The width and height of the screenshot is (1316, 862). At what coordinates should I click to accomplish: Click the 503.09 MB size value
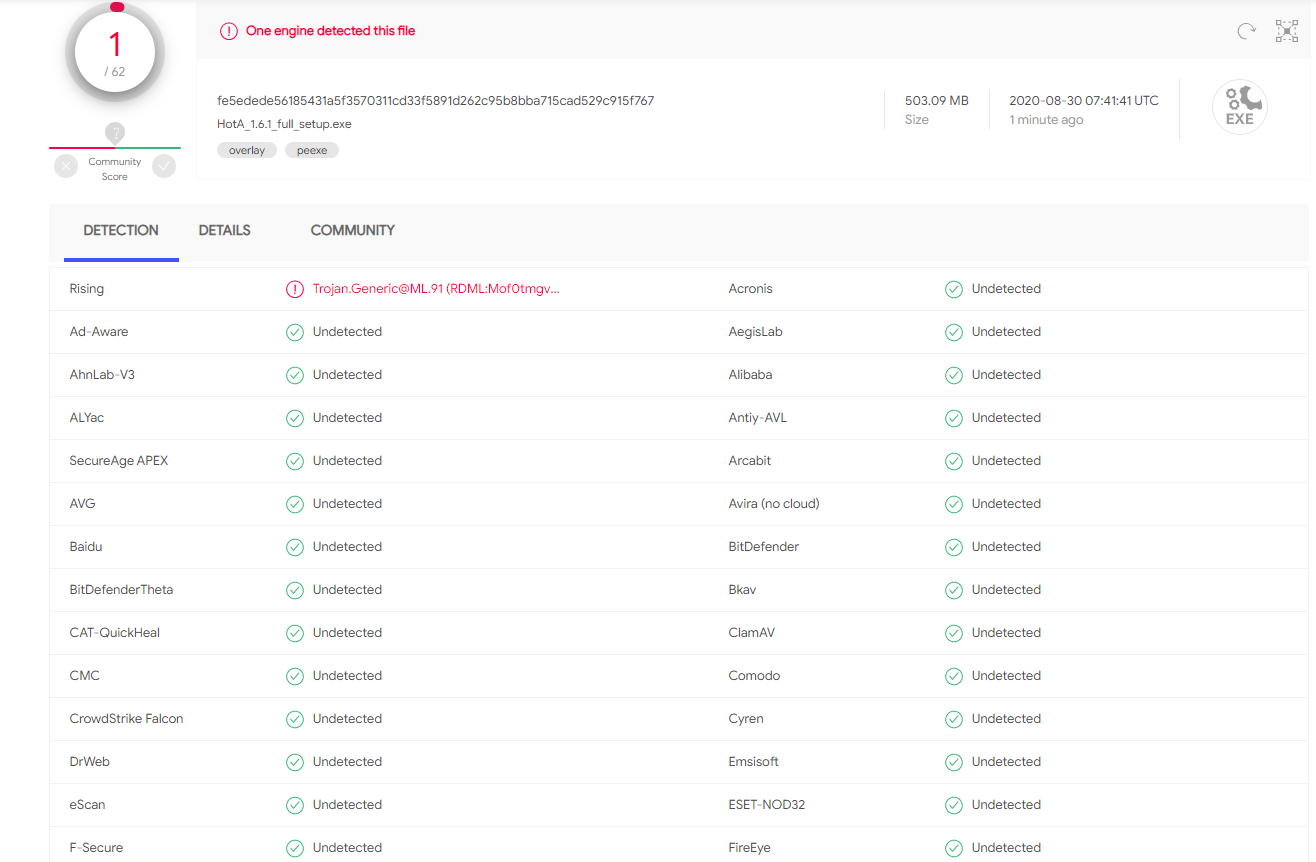[937, 101]
